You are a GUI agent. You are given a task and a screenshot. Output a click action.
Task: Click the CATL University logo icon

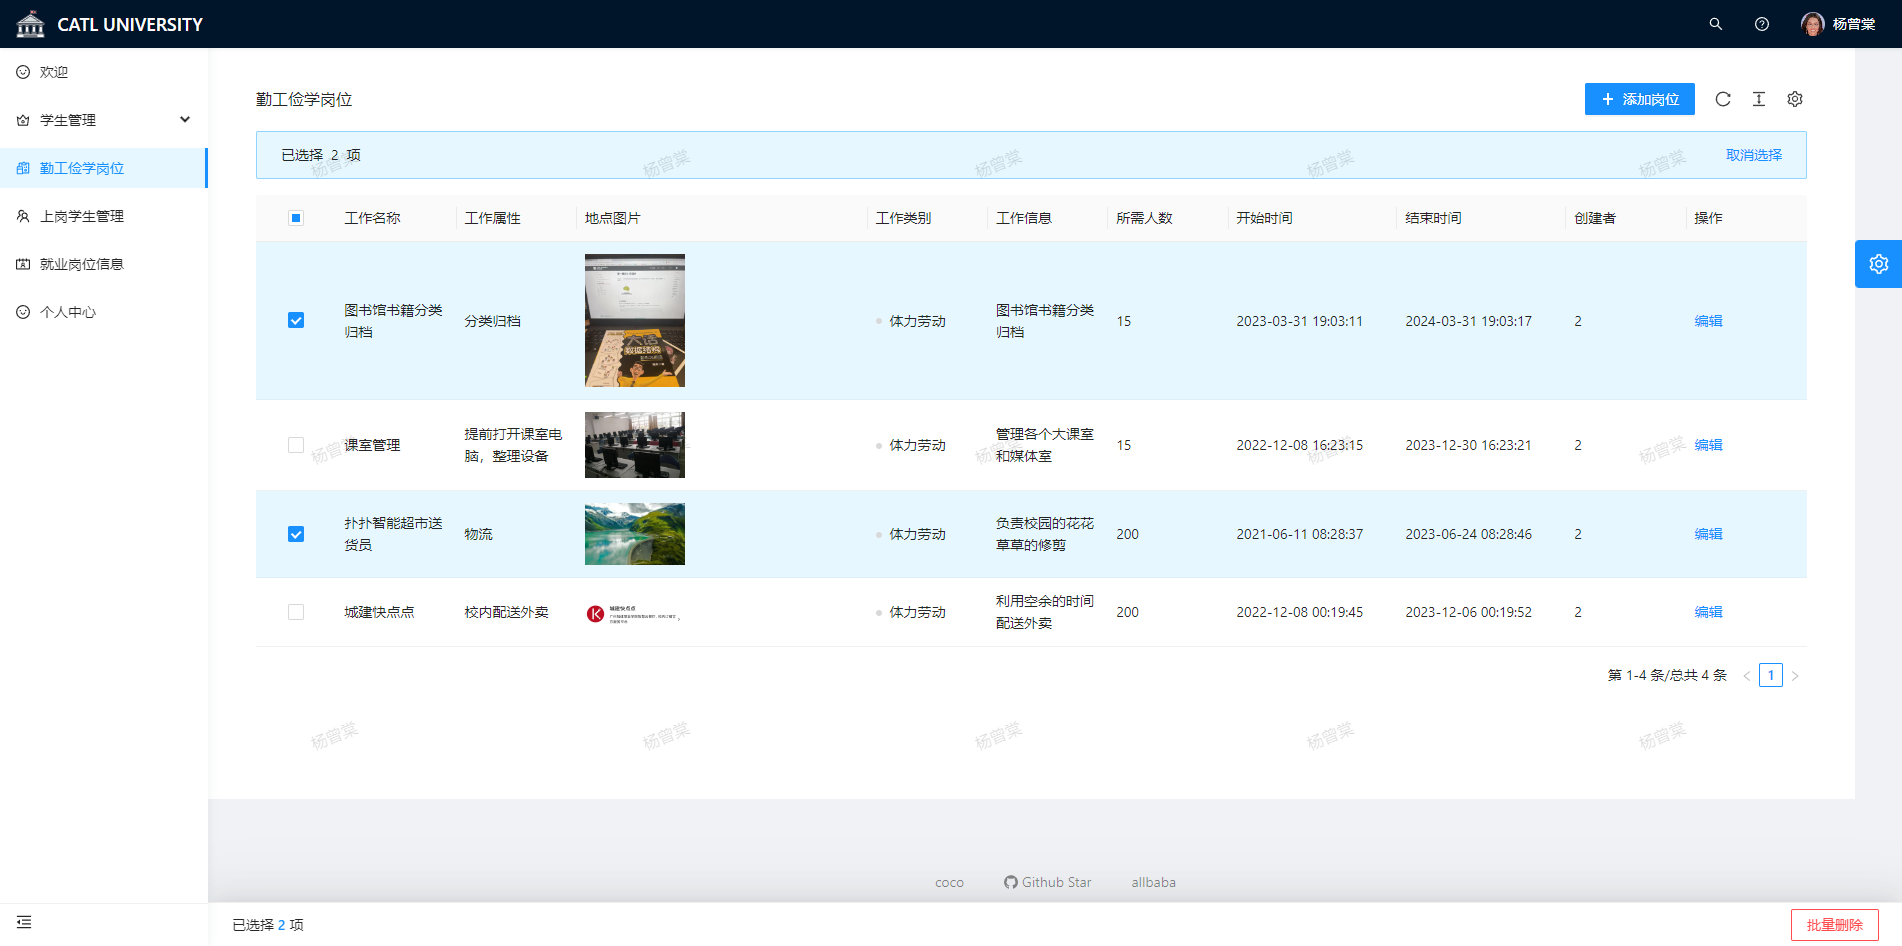[x=31, y=24]
